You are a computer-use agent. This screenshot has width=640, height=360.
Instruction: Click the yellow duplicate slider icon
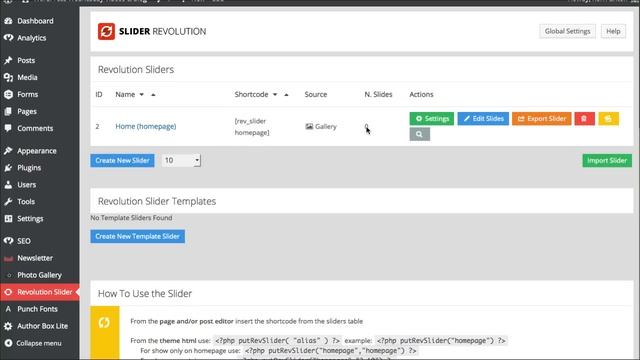pyautogui.click(x=609, y=119)
